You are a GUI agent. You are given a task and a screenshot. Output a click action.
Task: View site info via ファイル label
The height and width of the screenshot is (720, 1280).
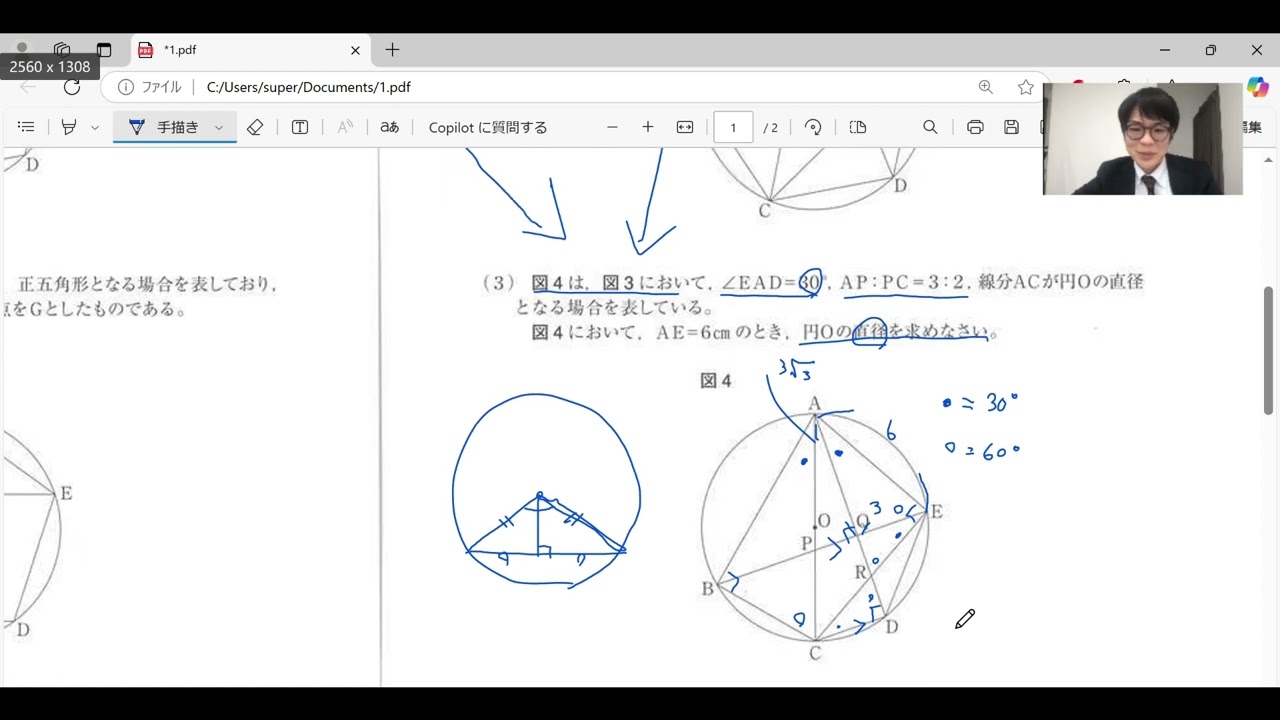pyautogui.click(x=150, y=87)
